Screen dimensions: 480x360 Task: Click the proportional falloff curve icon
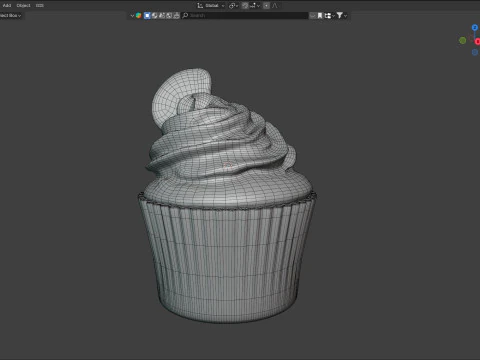tap(275, 6)
